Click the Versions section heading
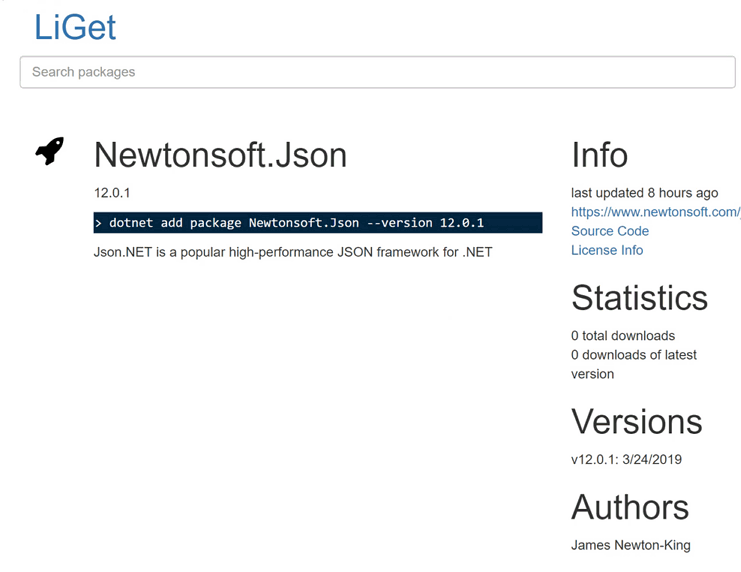Viewport: 741px width, 572px height. (637, 422)
